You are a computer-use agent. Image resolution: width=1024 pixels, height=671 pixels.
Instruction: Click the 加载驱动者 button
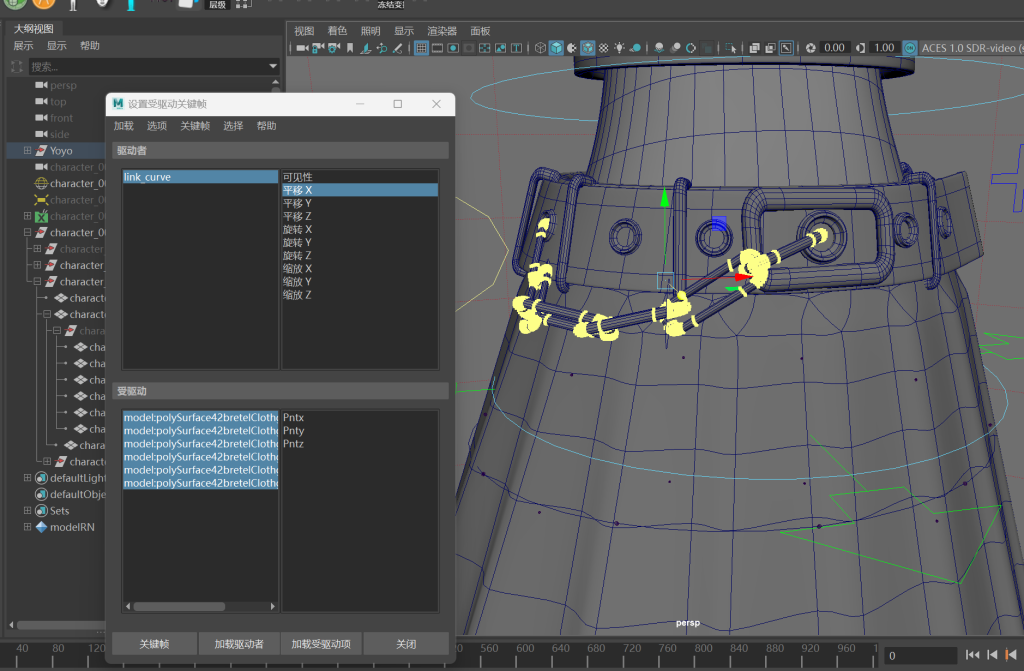(239, 644)
